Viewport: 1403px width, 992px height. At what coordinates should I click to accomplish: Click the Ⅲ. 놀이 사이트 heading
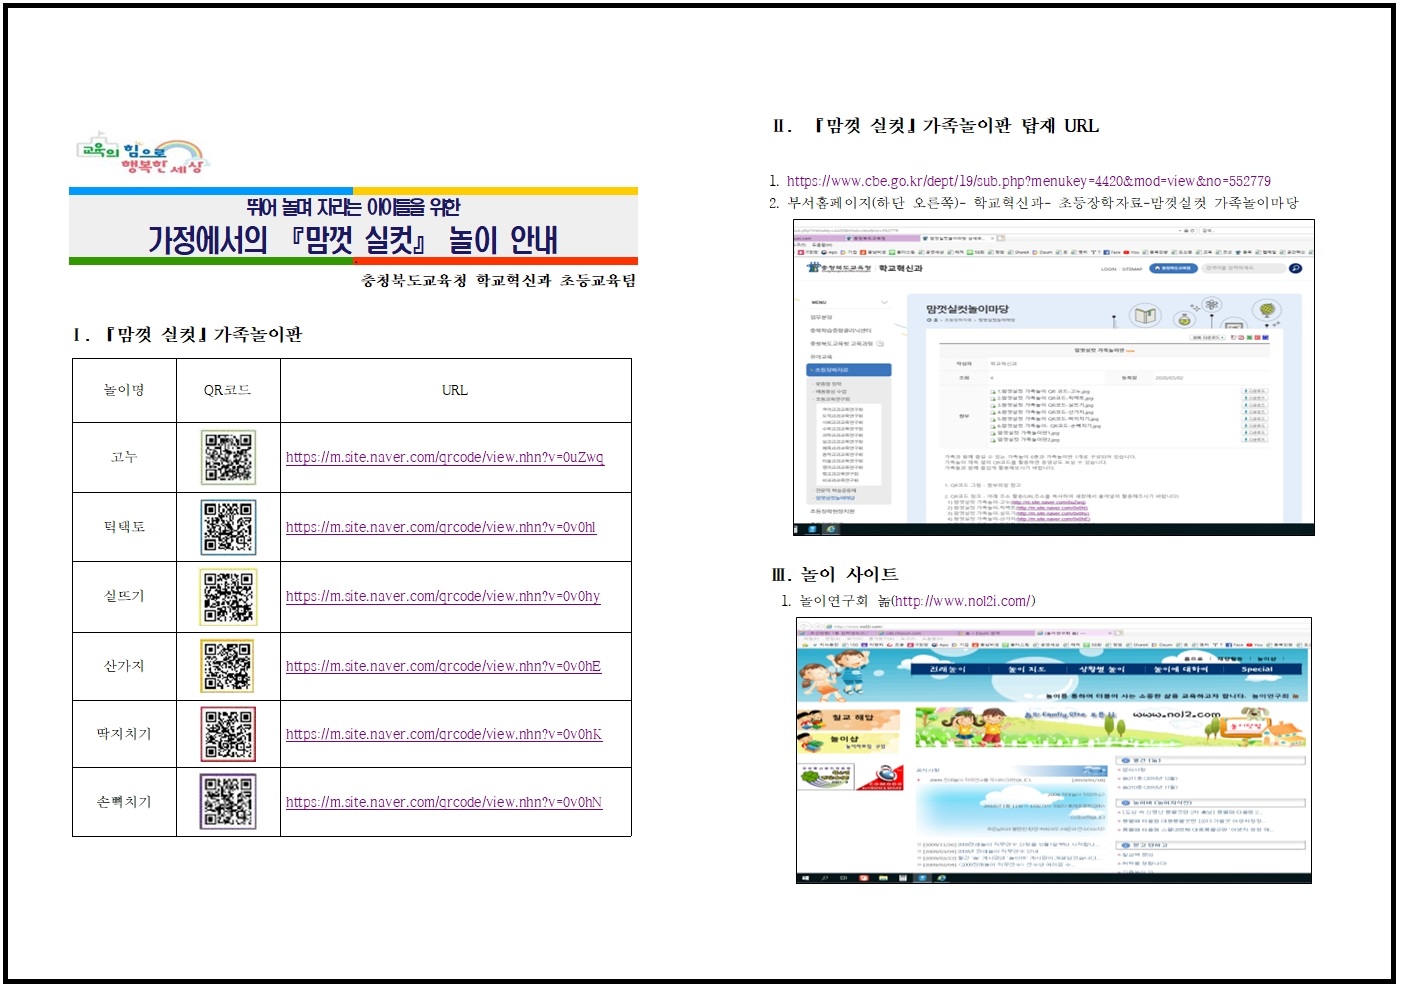click(834, 574)
